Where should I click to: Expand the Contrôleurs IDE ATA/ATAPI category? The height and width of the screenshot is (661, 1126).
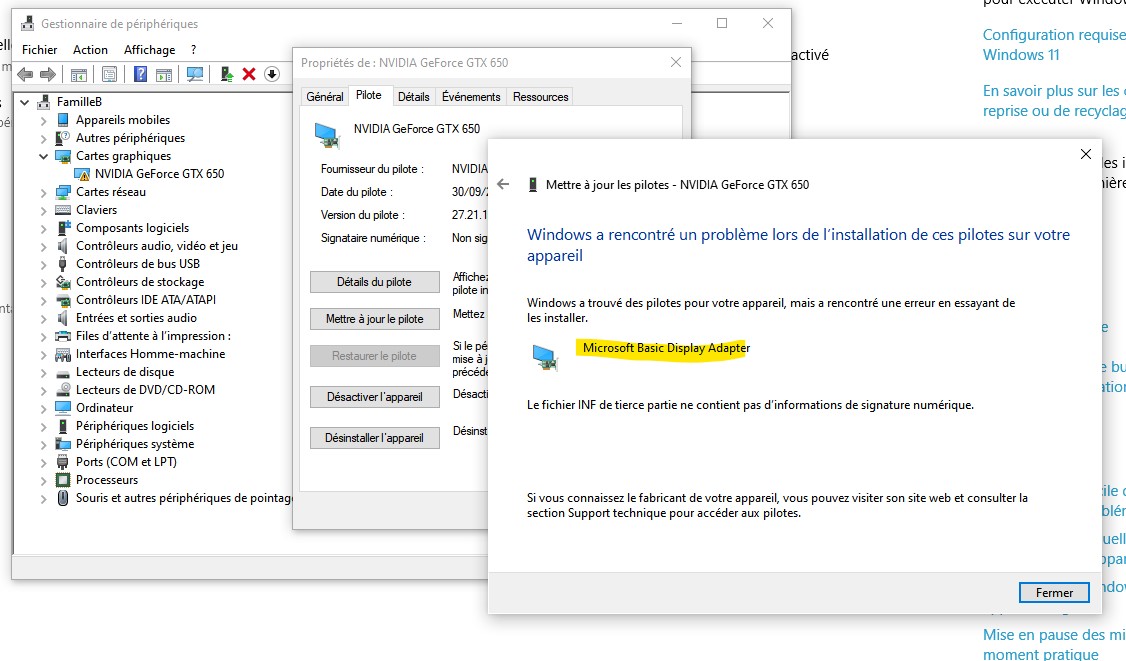[x=44, y=300]
